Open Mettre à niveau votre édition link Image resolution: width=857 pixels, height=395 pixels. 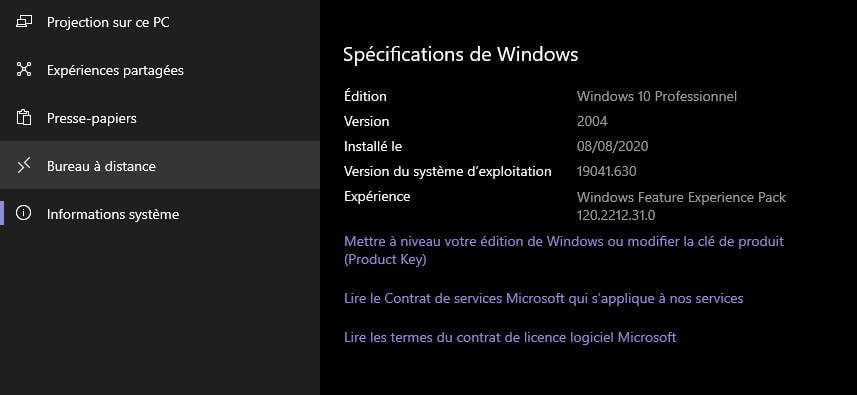tap(563, 250)
